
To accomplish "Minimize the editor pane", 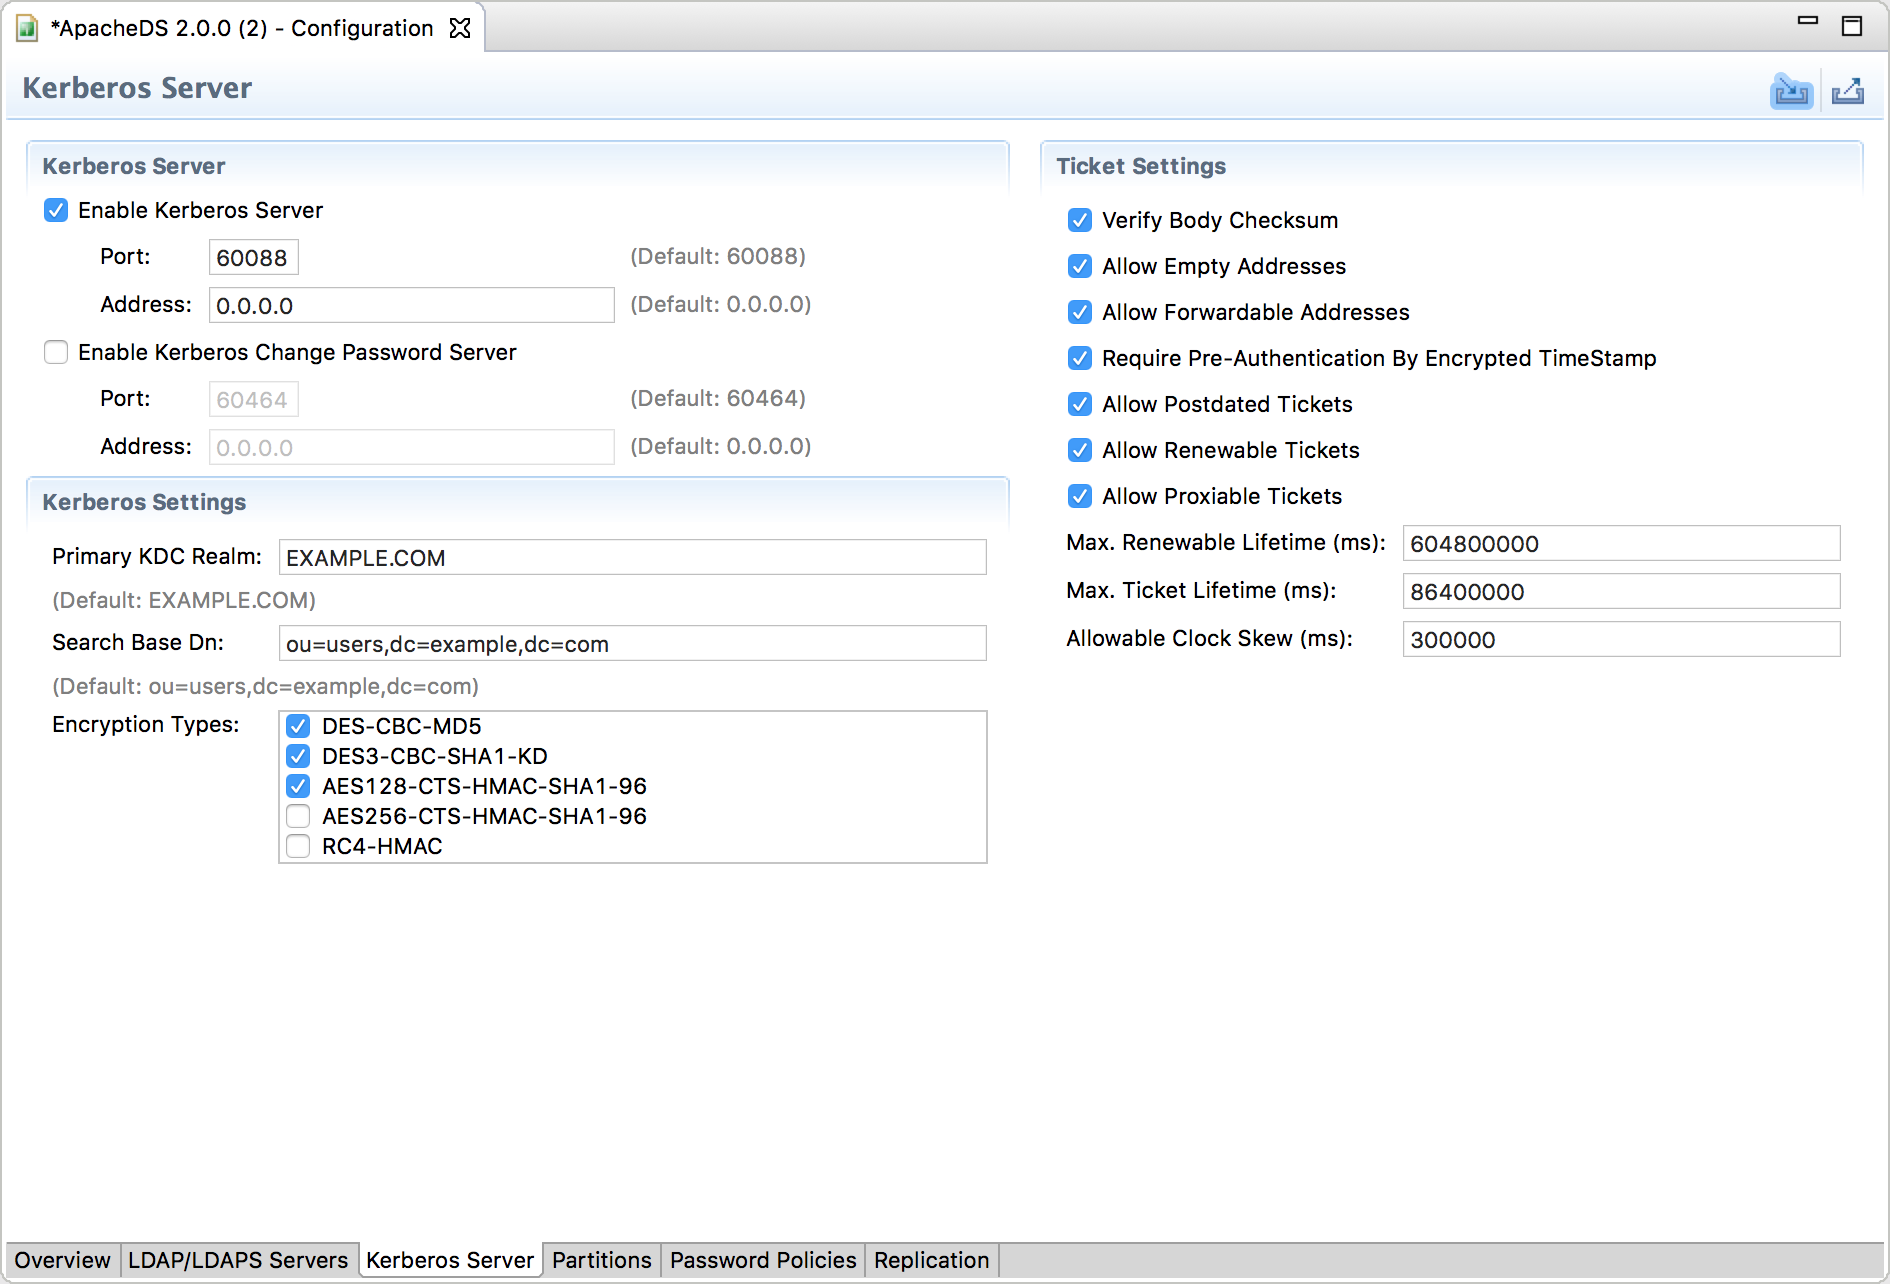I will pyautogui.click(x=1808, y=21).
